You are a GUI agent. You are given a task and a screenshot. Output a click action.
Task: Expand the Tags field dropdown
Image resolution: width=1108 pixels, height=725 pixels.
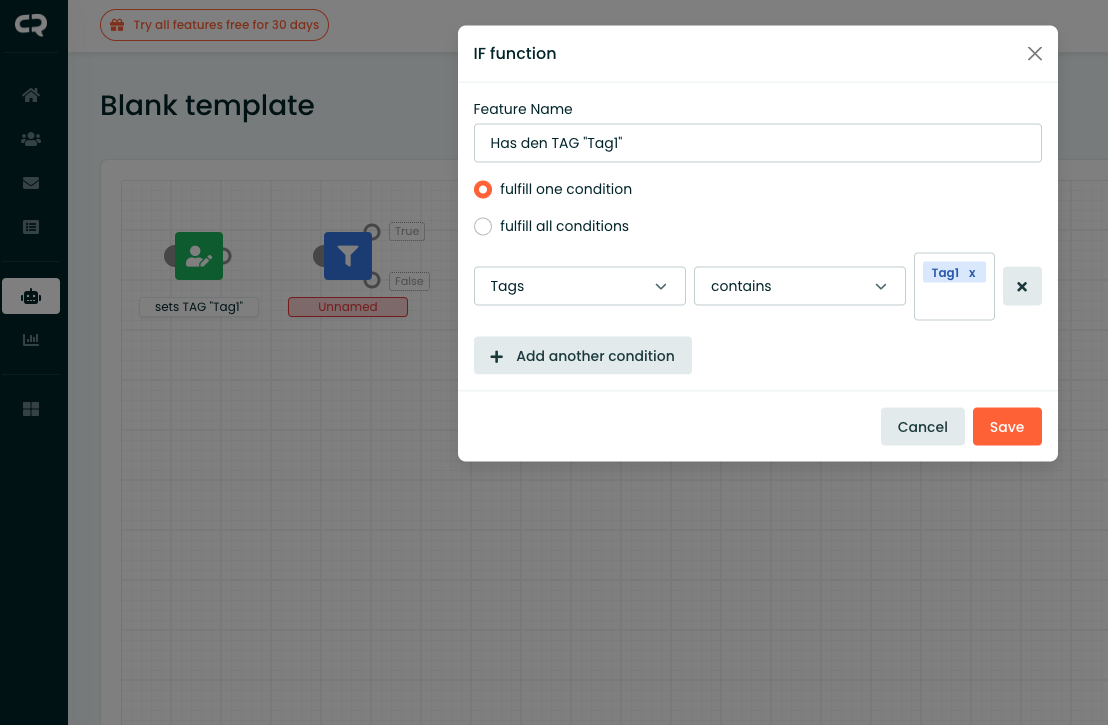point(579,286)
